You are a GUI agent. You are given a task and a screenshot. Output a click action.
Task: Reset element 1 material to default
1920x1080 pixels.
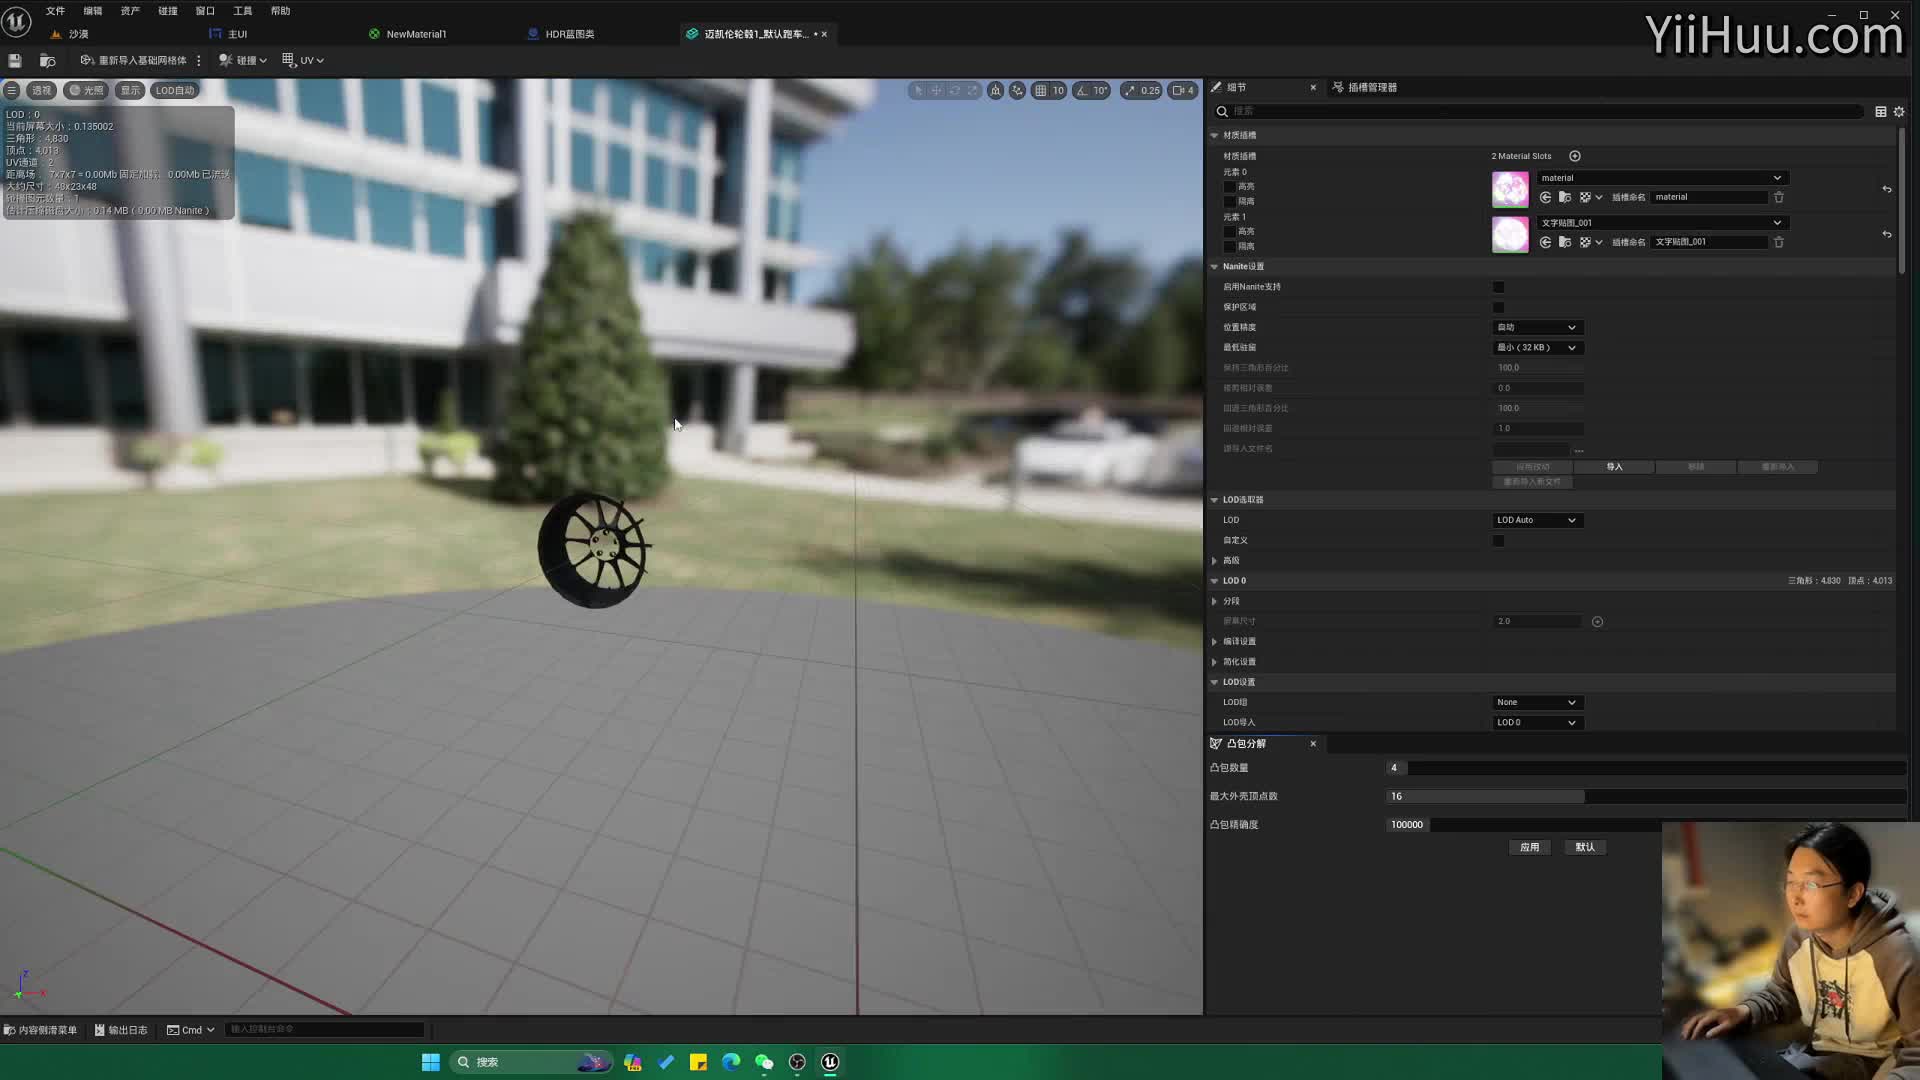1887,234
